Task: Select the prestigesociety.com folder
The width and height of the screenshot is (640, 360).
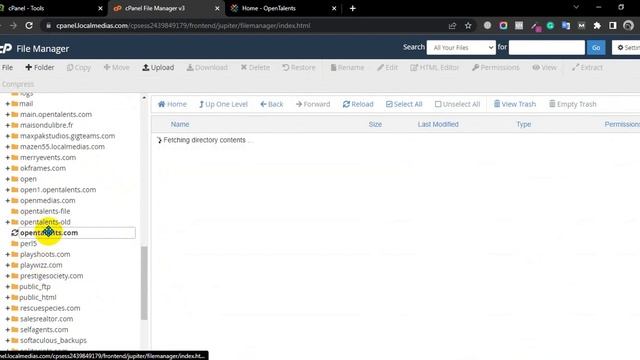Action: pos(51,276)
